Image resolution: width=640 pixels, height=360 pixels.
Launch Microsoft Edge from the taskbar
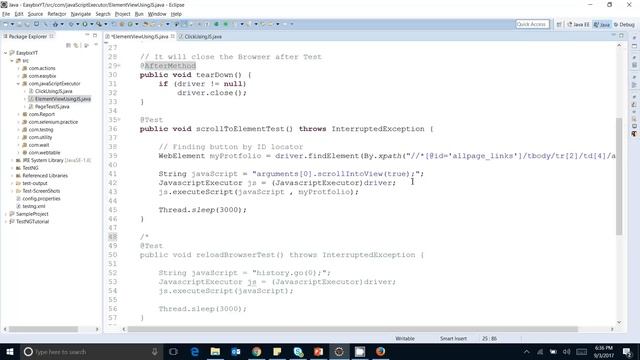(x=195, y=352)
